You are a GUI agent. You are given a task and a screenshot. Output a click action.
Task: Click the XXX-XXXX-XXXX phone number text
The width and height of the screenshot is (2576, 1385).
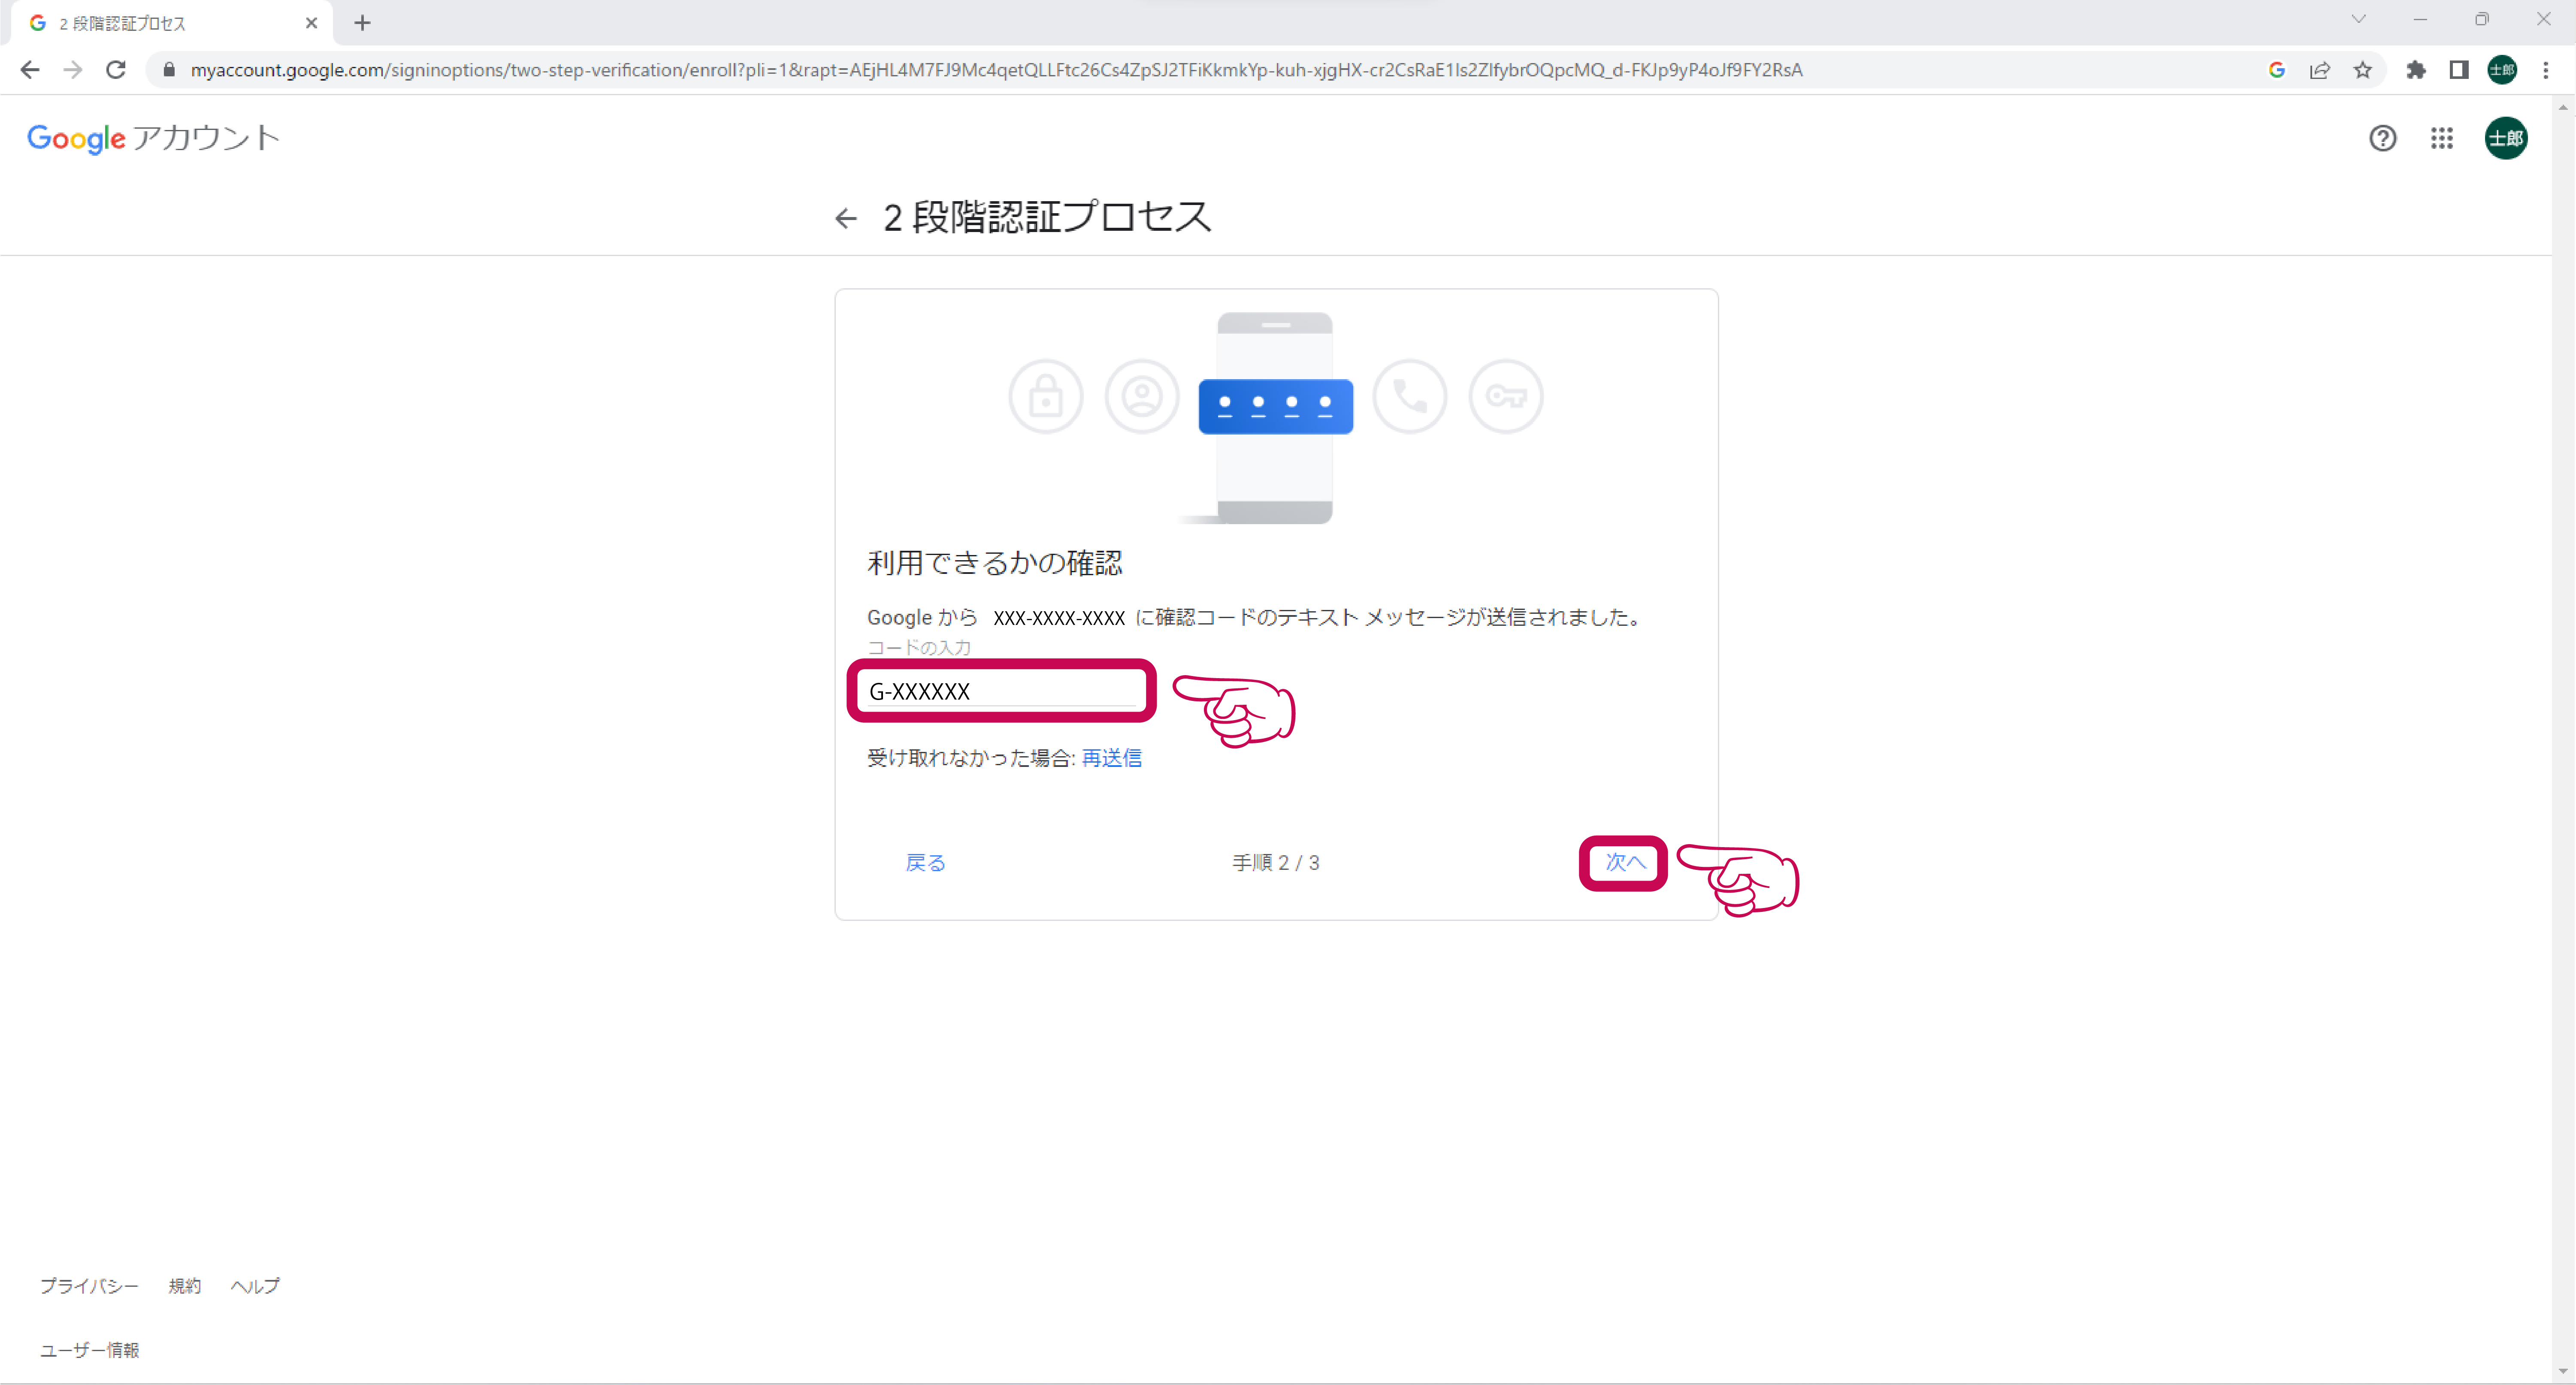coord(1059,618)
